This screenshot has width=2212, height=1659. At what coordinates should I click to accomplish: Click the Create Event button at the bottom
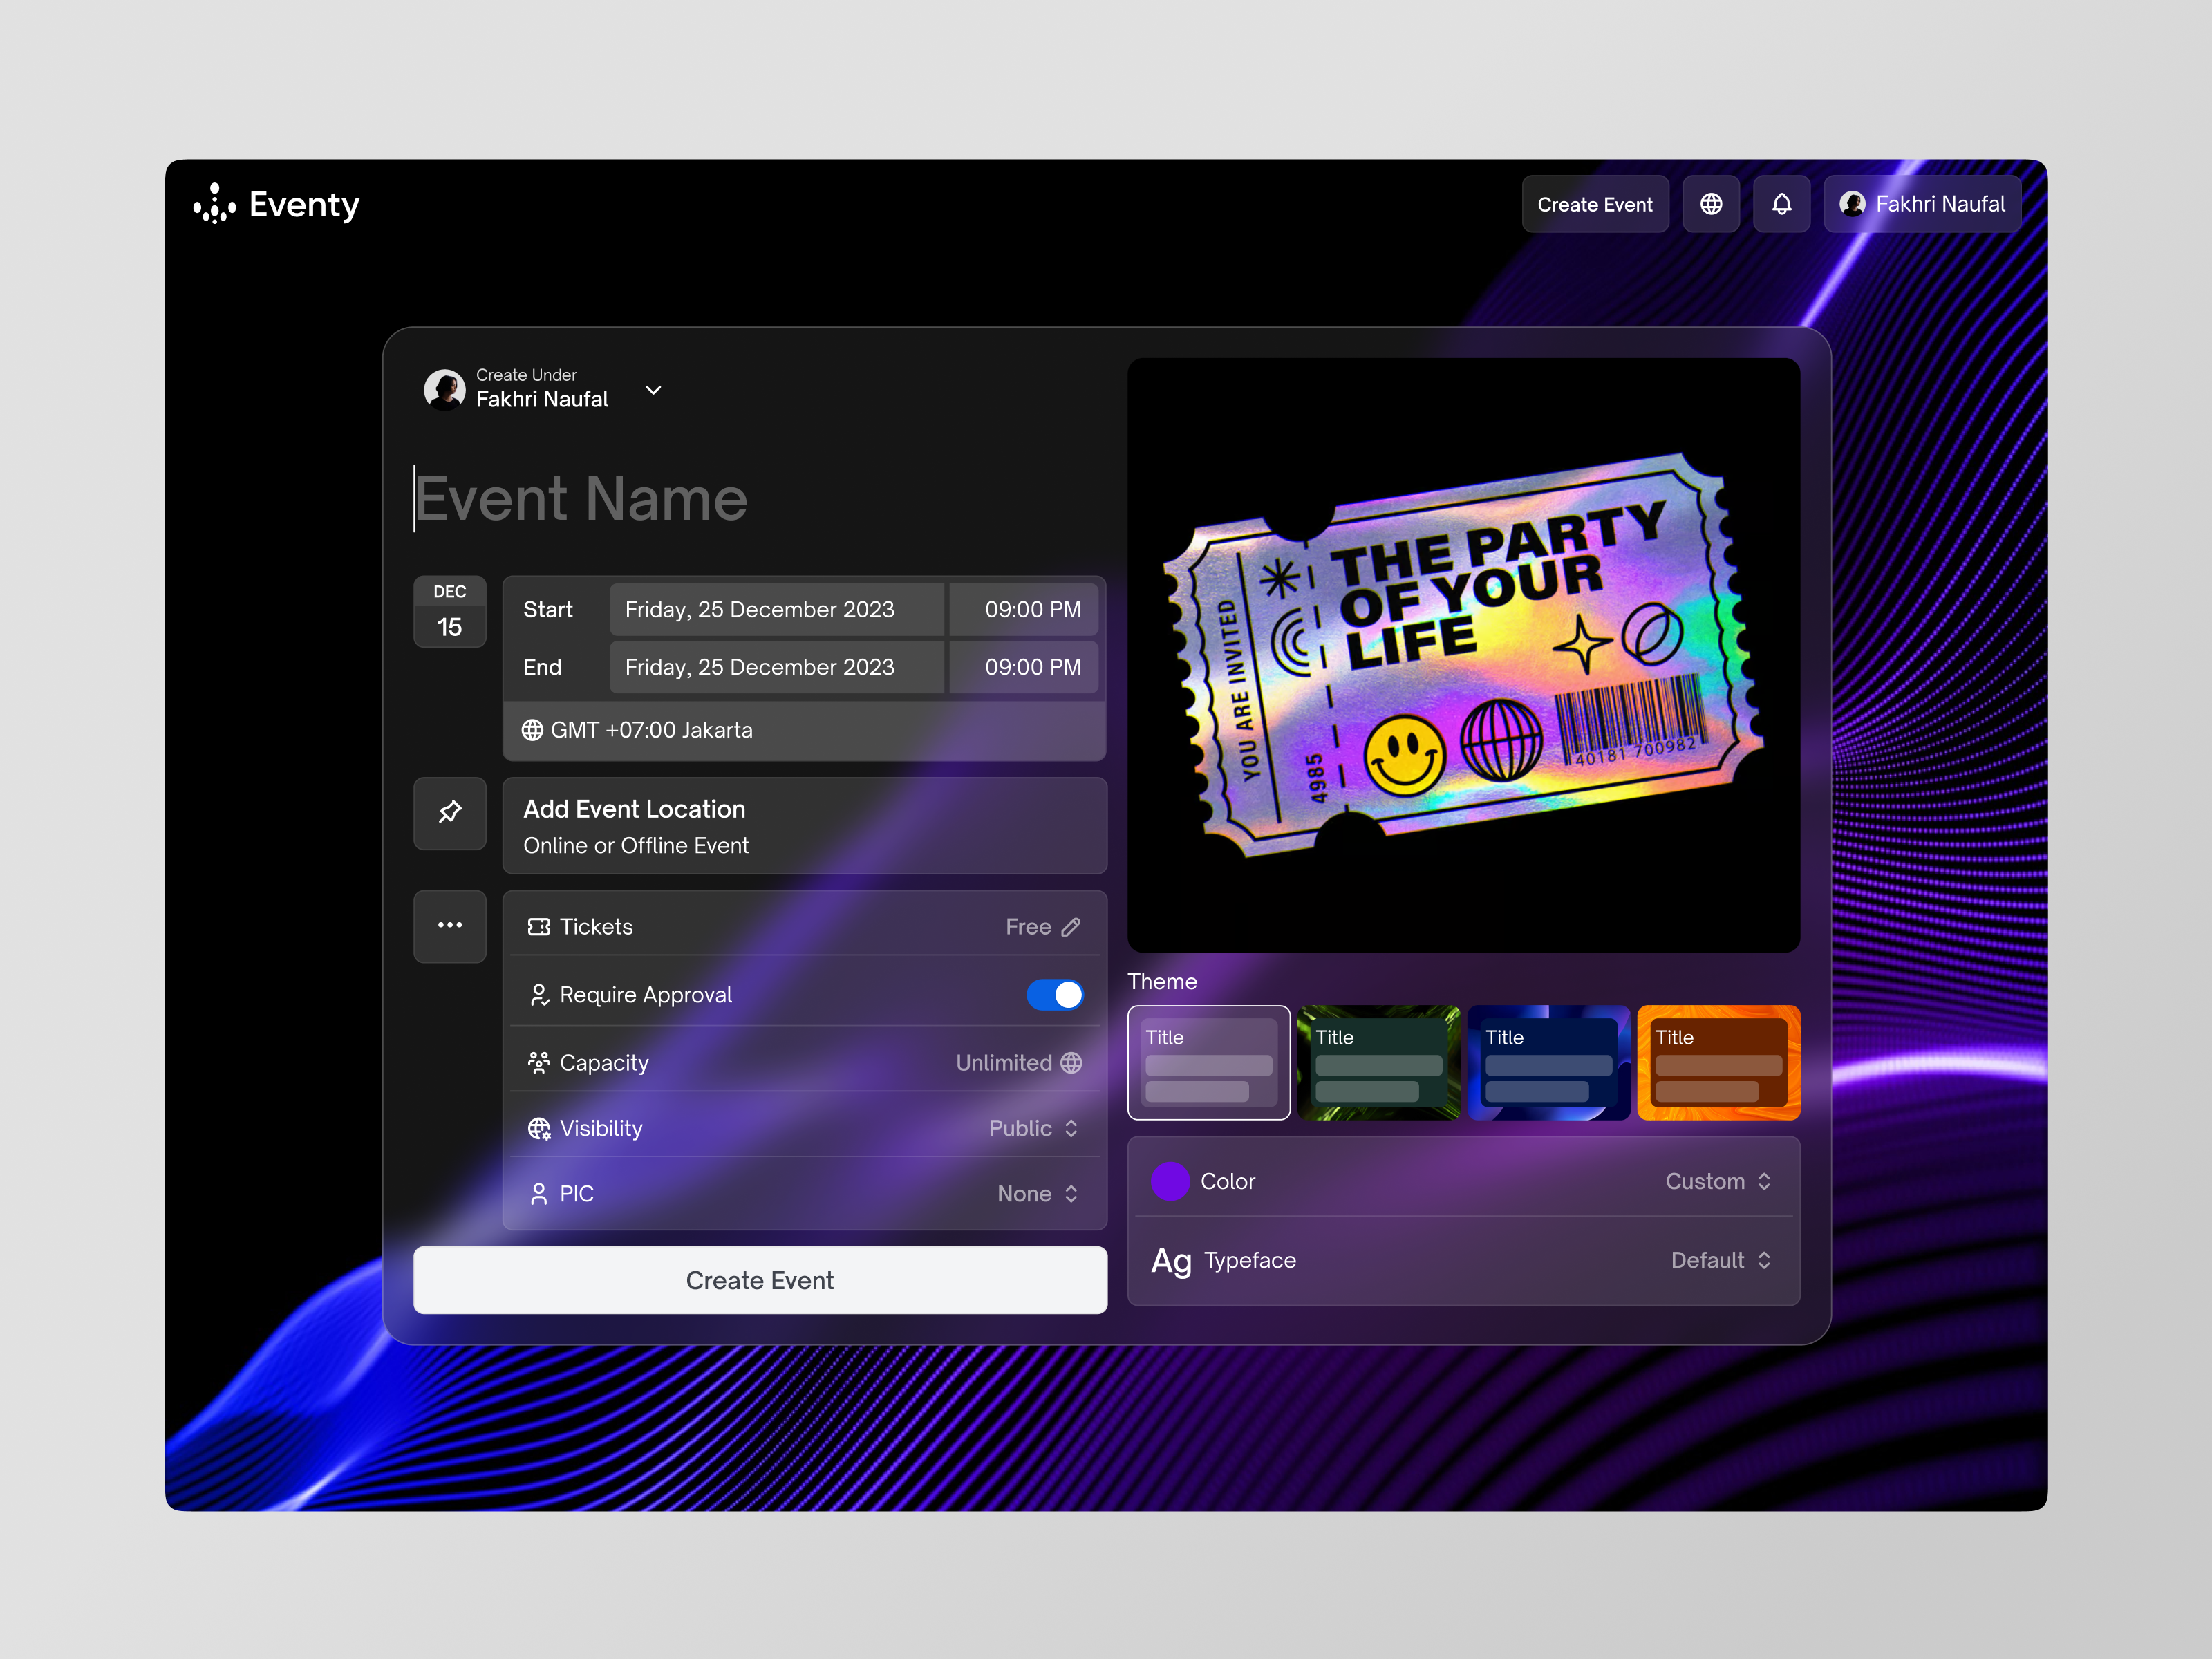click(760, 1280)
